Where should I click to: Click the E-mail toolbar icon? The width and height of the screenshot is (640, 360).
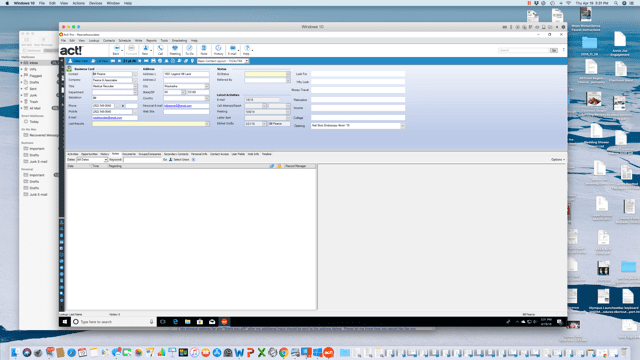[232, 50]
